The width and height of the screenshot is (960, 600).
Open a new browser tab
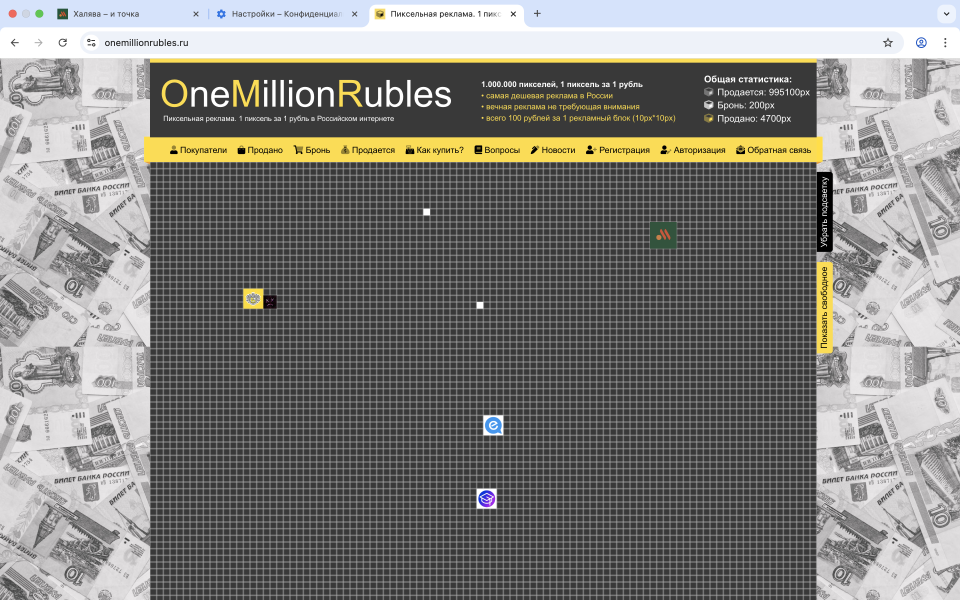537,13
